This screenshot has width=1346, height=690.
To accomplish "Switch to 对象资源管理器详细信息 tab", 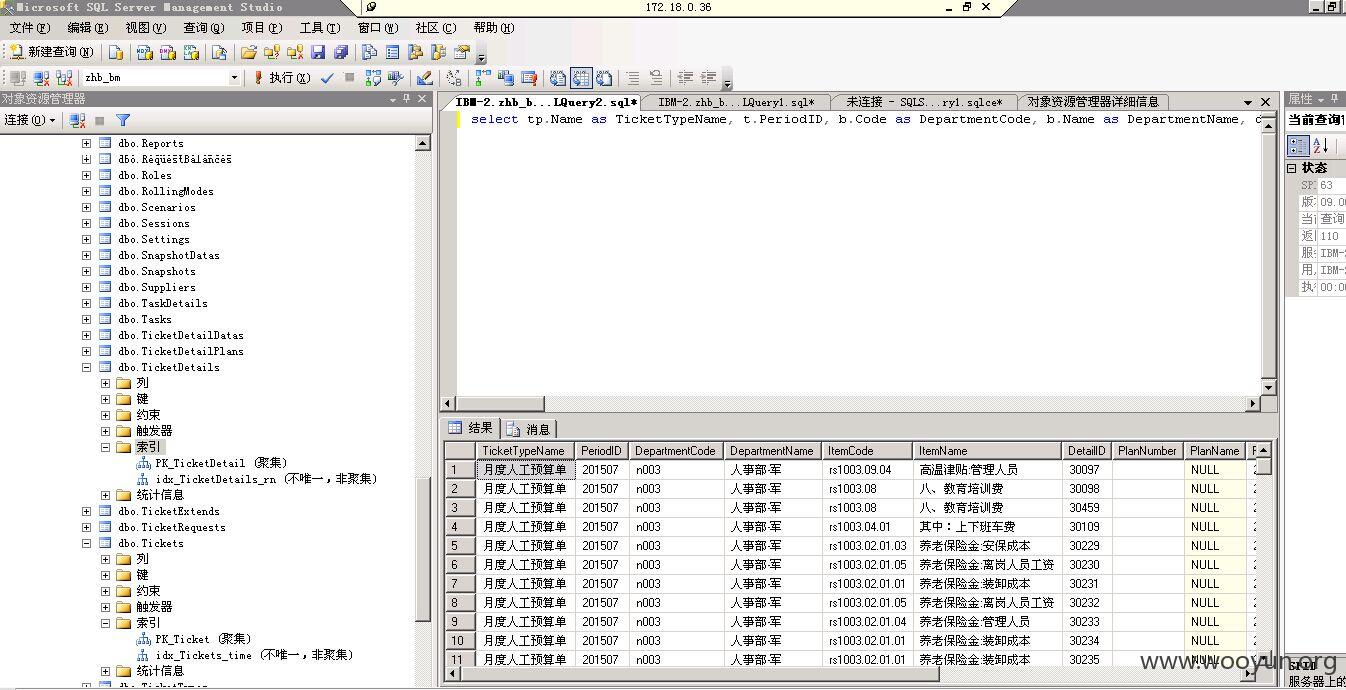I will (x=1093, y=102).
